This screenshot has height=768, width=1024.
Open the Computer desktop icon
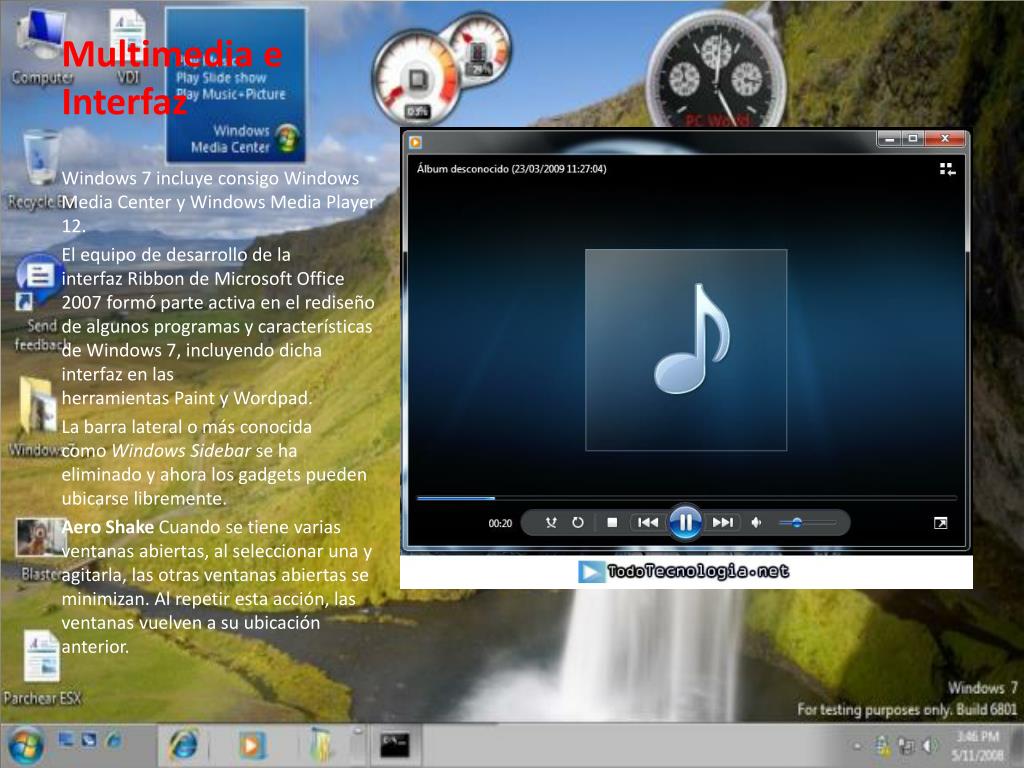tap(42, 47)
